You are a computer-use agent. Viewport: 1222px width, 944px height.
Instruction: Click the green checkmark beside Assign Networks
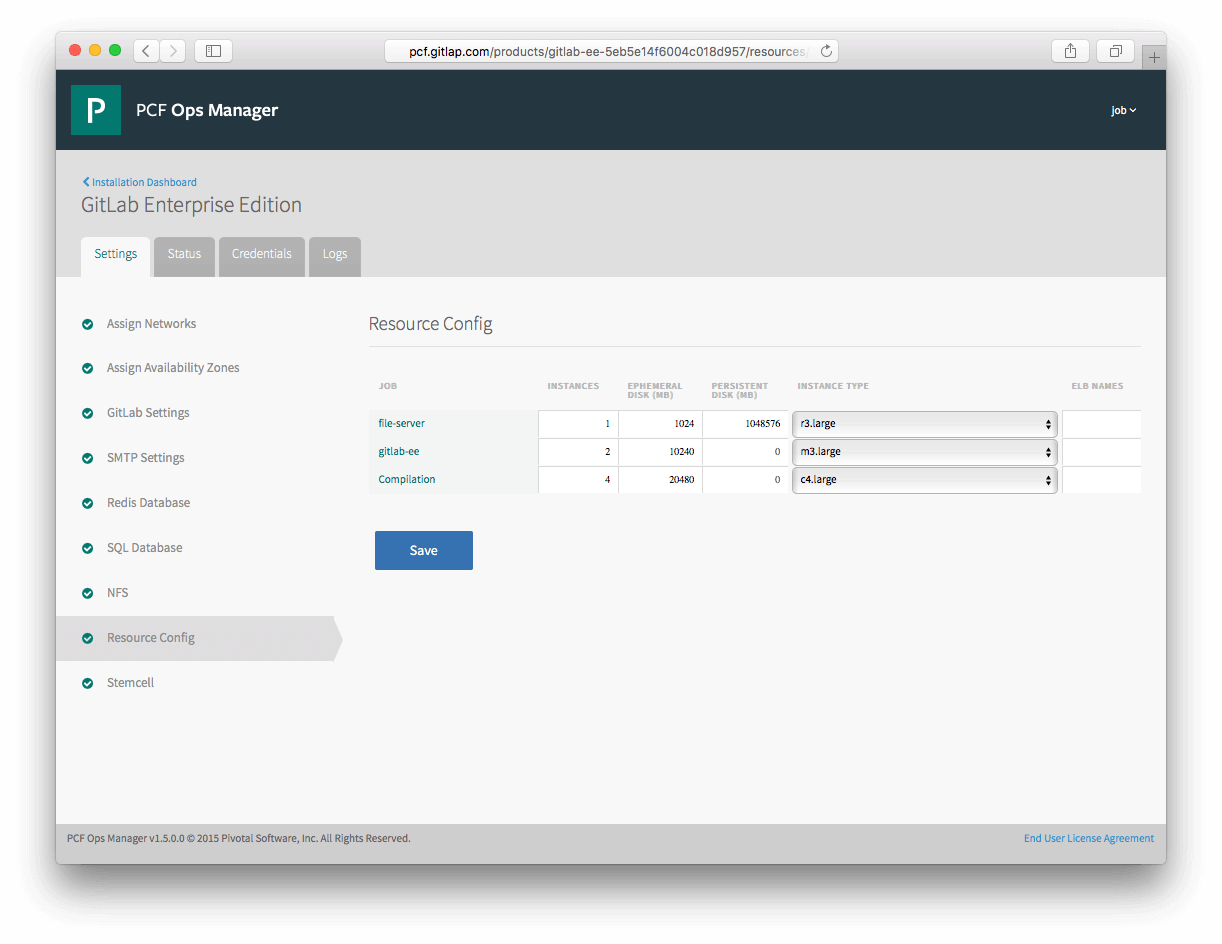88,323
